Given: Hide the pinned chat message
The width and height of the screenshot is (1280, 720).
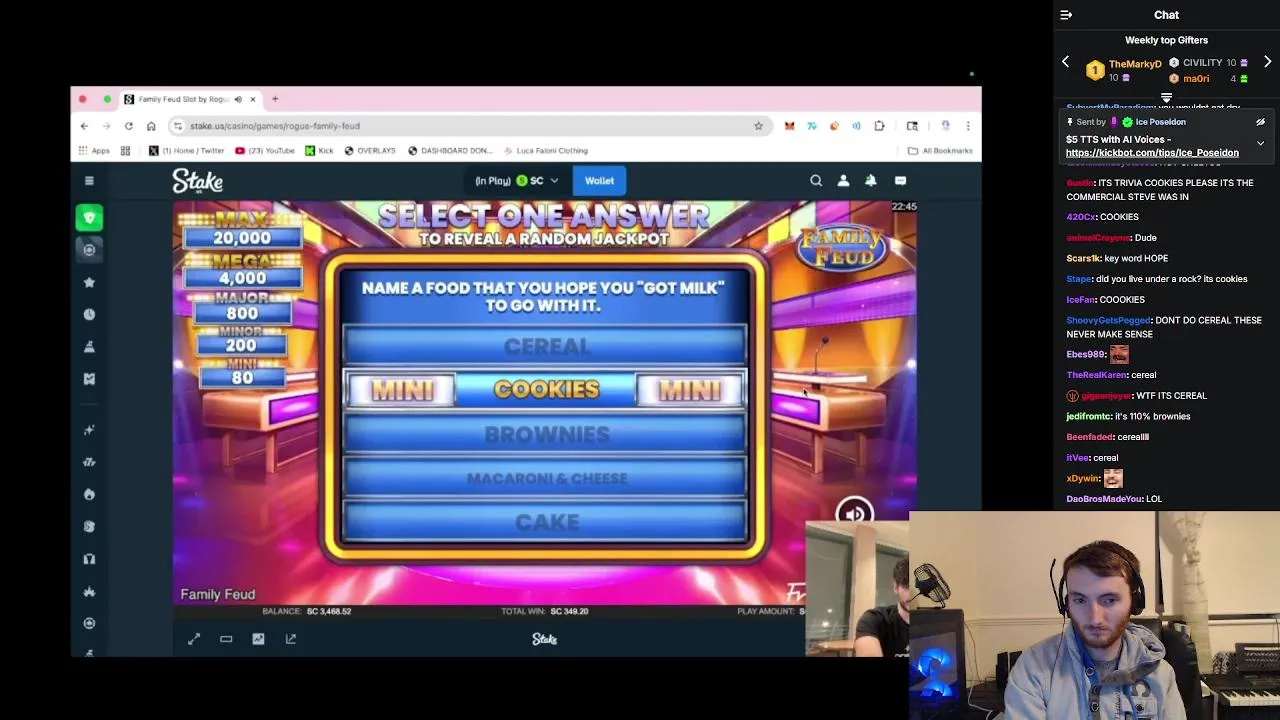Looking at the screenshot, I should [1260, 122].
